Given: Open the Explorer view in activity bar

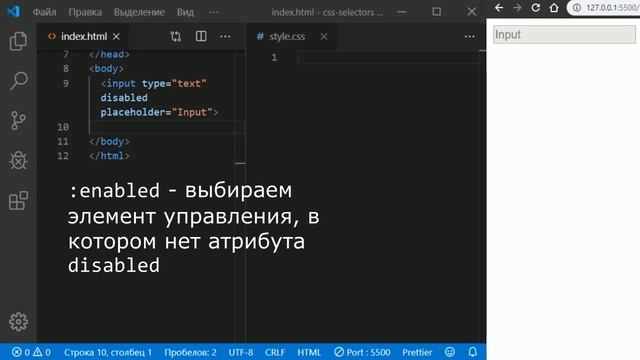Looking at the screenshot, I should [x=18, y=41].
